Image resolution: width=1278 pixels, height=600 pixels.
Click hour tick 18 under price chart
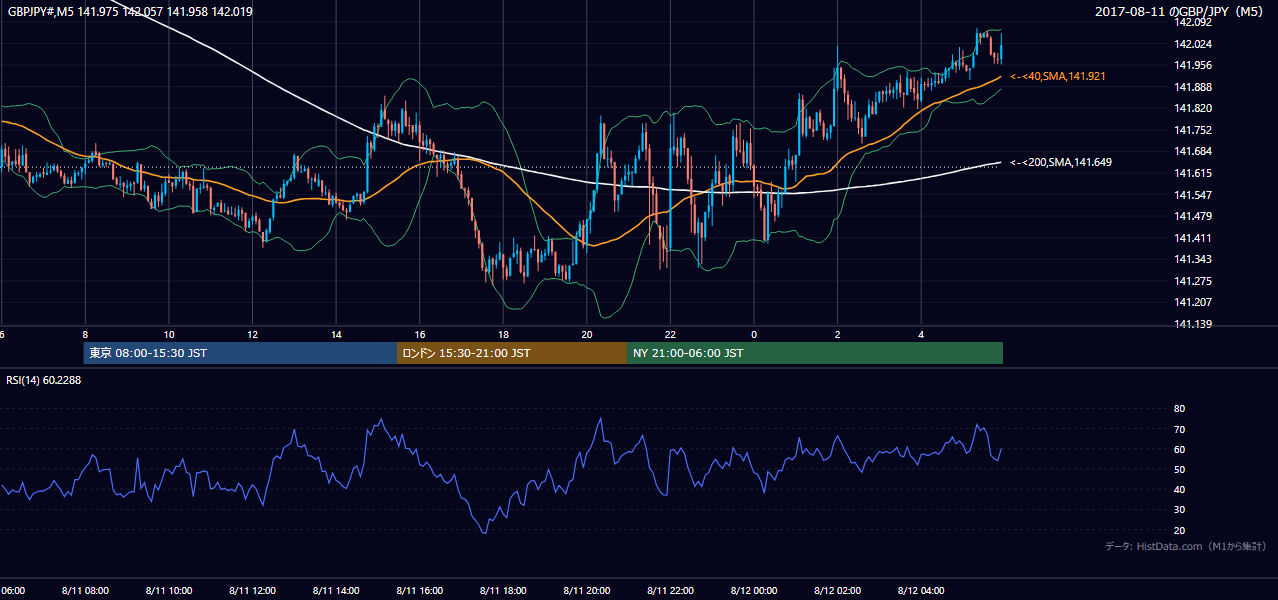pyautogui.click(x=503, y=335)
